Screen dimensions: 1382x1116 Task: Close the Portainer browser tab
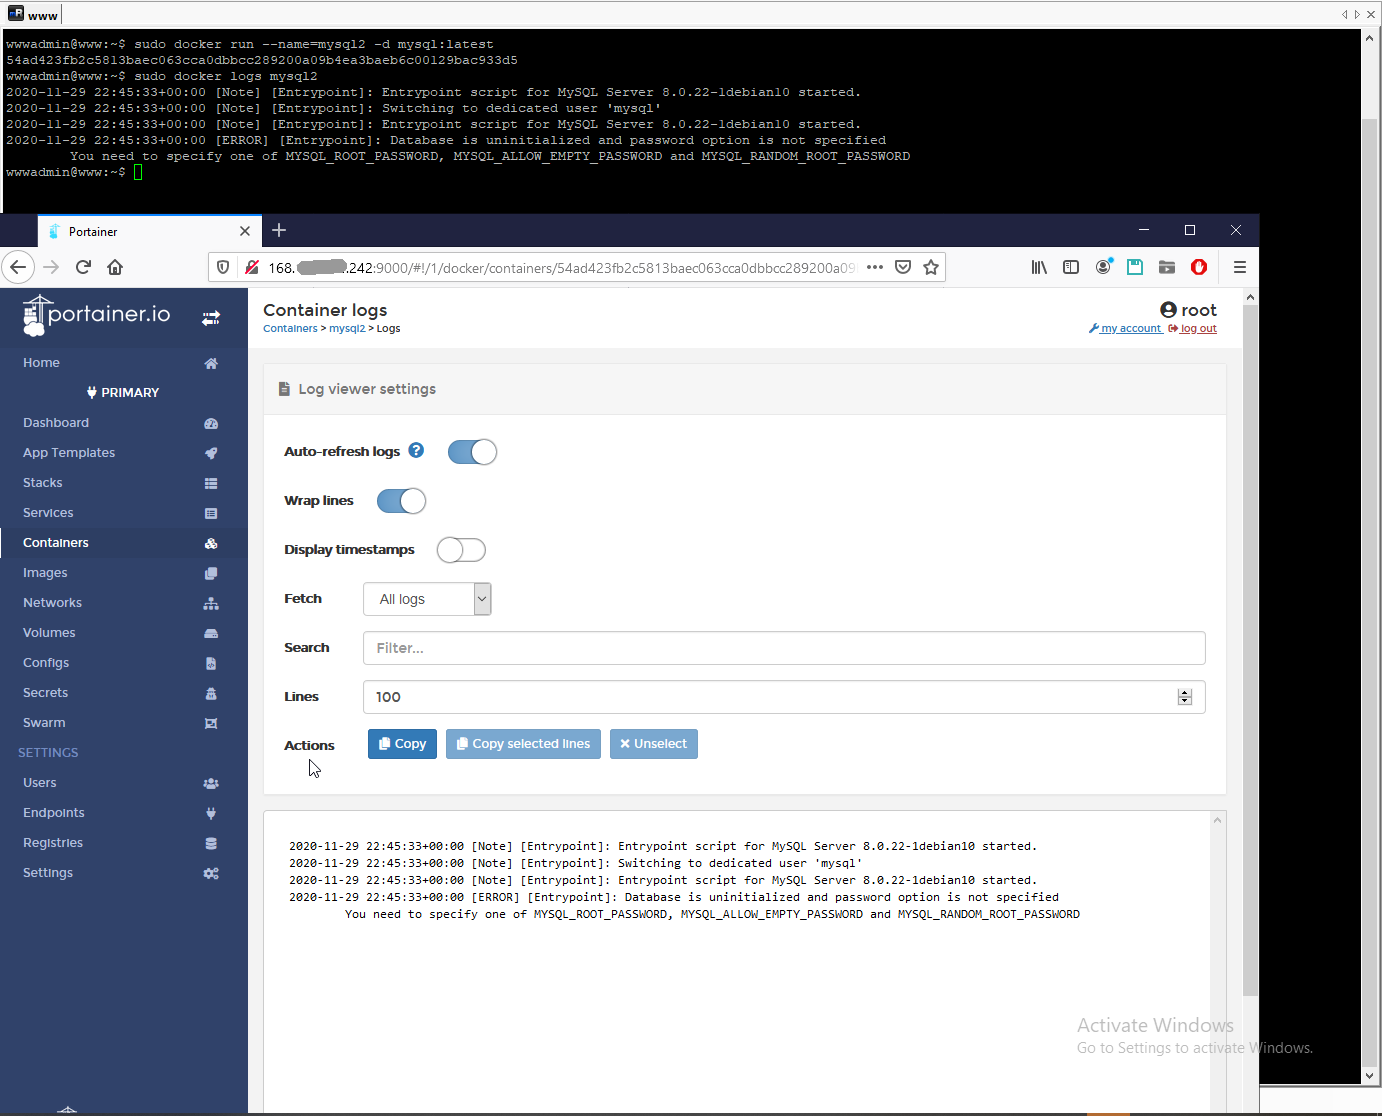point(245,231)
